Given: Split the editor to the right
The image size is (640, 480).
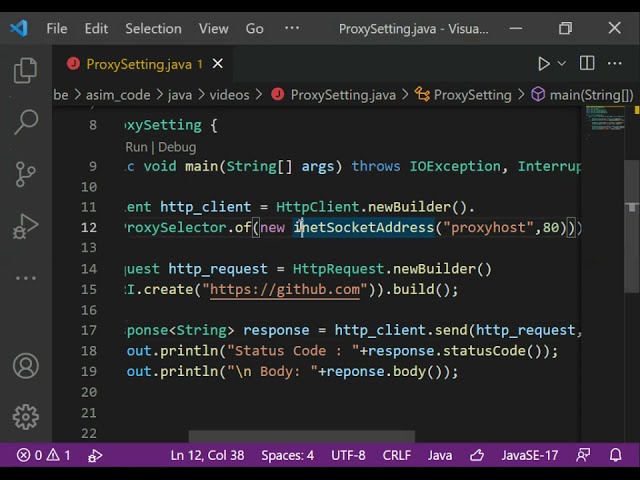Looking at the screenshot, I should (x=587, y=63).
